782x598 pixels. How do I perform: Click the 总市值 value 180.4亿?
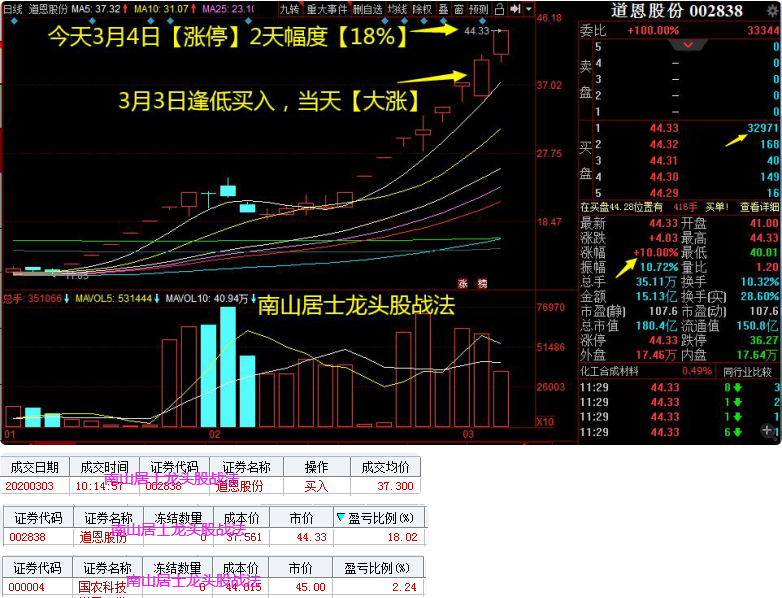point(656,326)
